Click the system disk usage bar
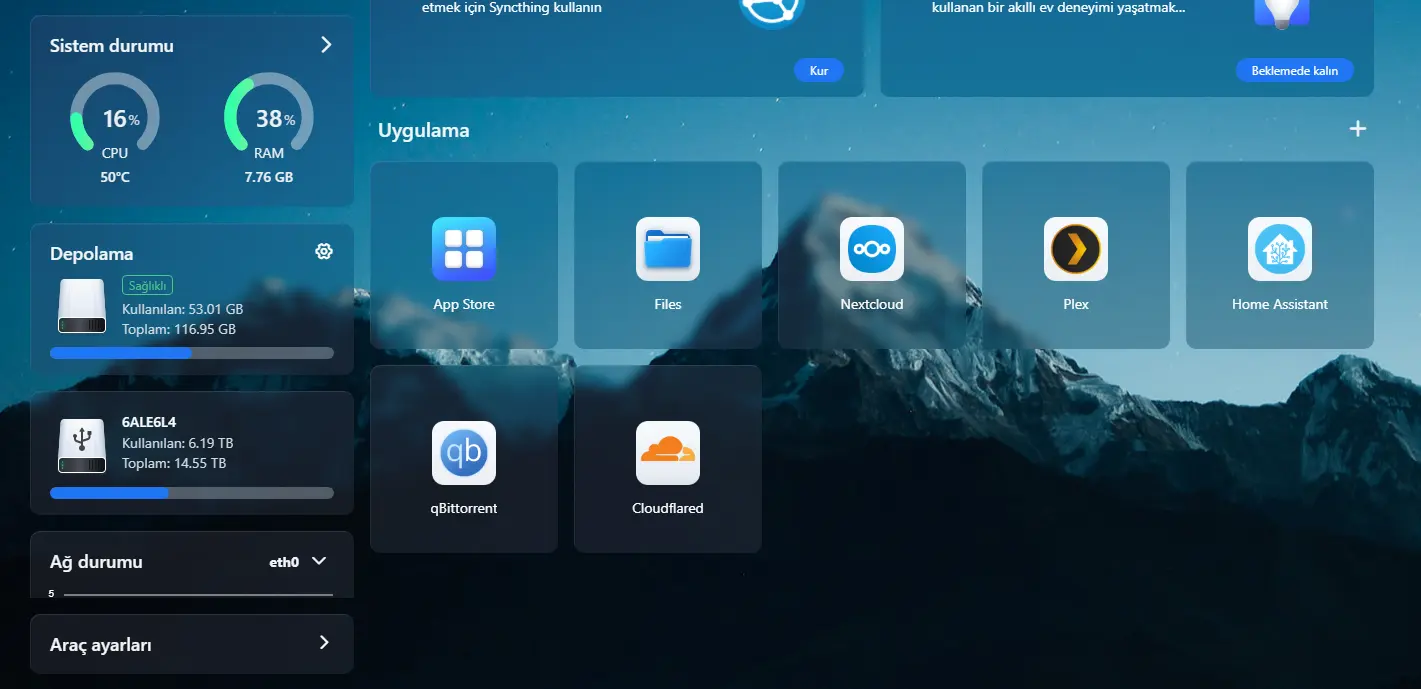The image size is (1421, 689). point(192,353)
